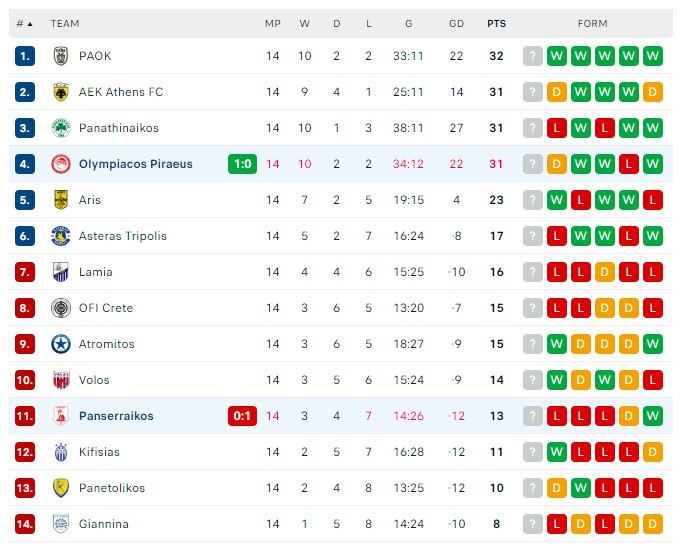
Task: Click the Aris yellow crest icon
Action: (x=60, y=200)
